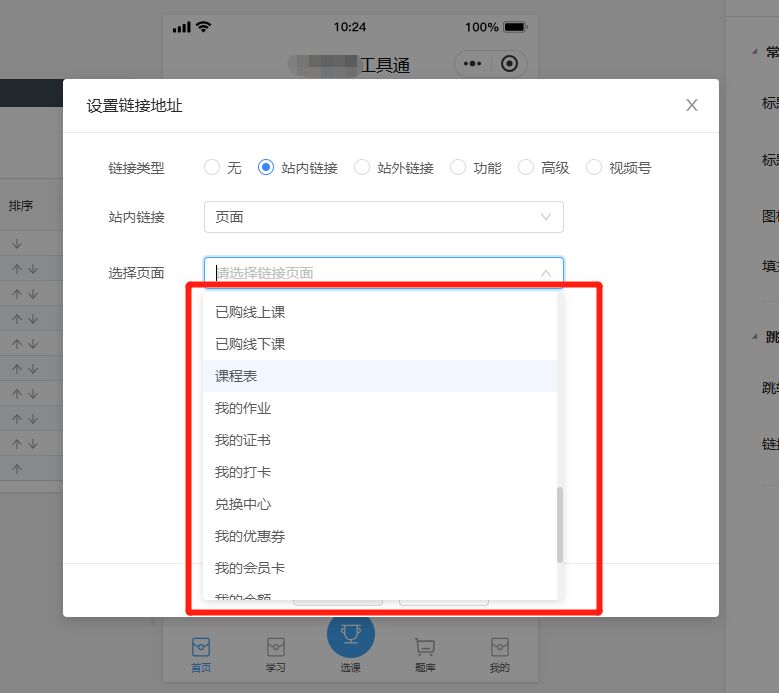Image resolution: width=779 pixels, height=693 pixels.
Task: Tap the 题库 cart icon in phone preview
Action: coord(425,647)
